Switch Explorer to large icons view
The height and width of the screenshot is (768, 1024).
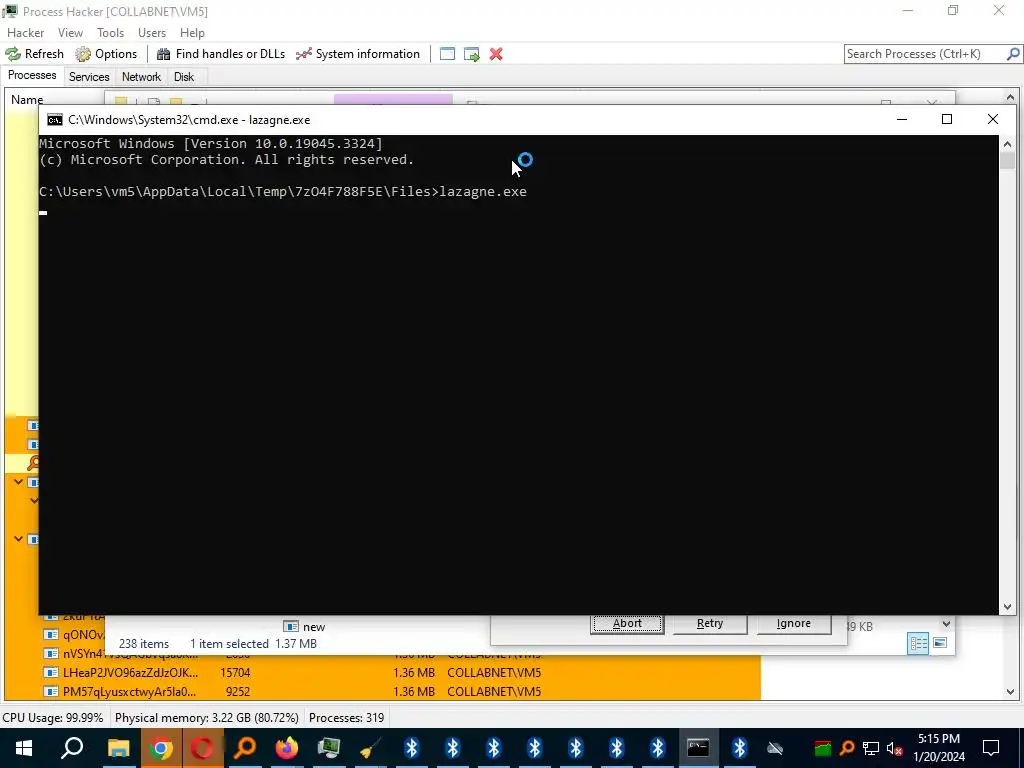940,643
